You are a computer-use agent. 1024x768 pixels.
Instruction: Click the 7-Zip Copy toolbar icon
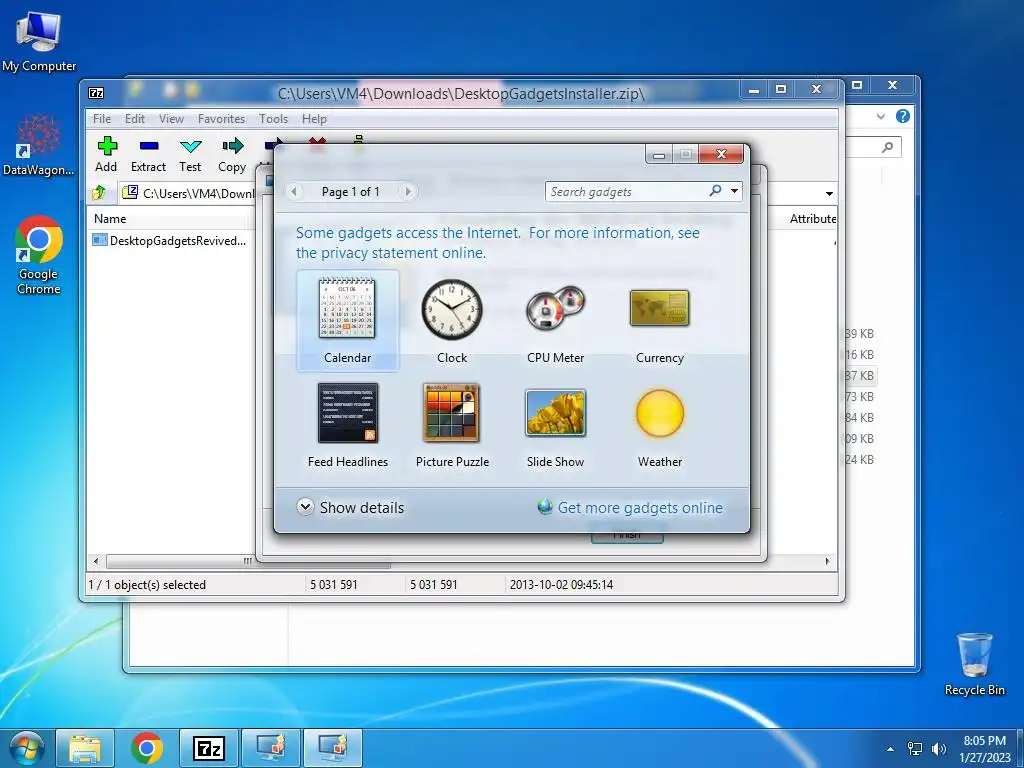coord(232,155)
